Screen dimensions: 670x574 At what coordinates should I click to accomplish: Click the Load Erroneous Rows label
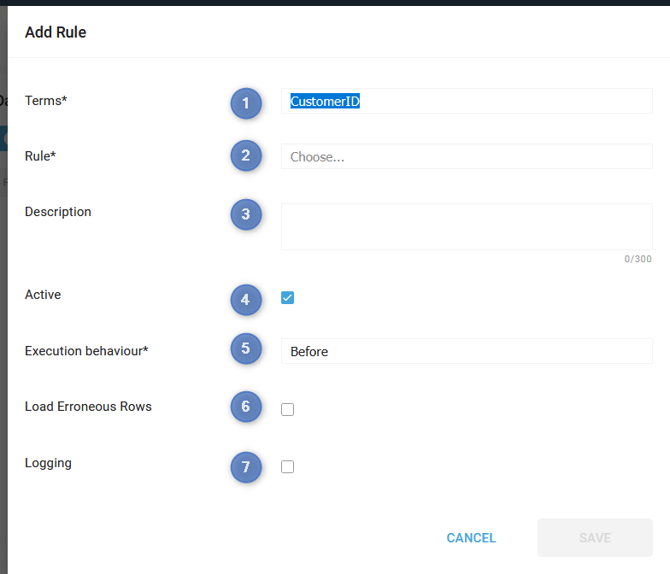pyautogui.click(x=88, y=407)
